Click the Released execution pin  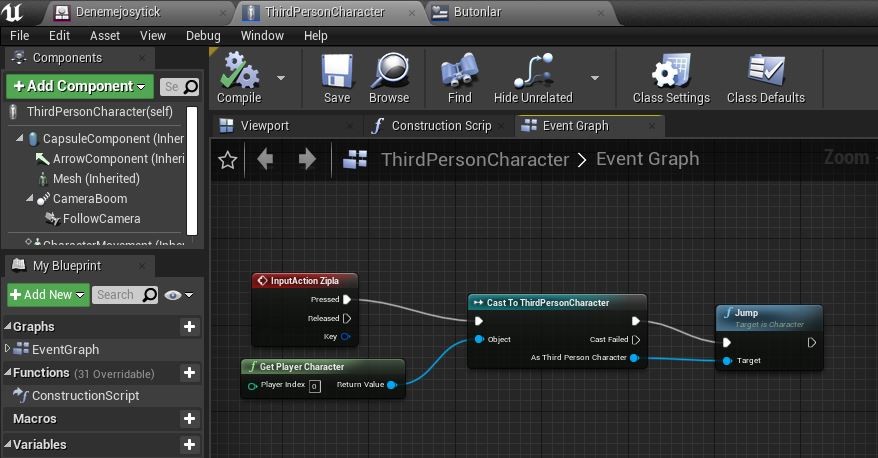tap(347, 319)
